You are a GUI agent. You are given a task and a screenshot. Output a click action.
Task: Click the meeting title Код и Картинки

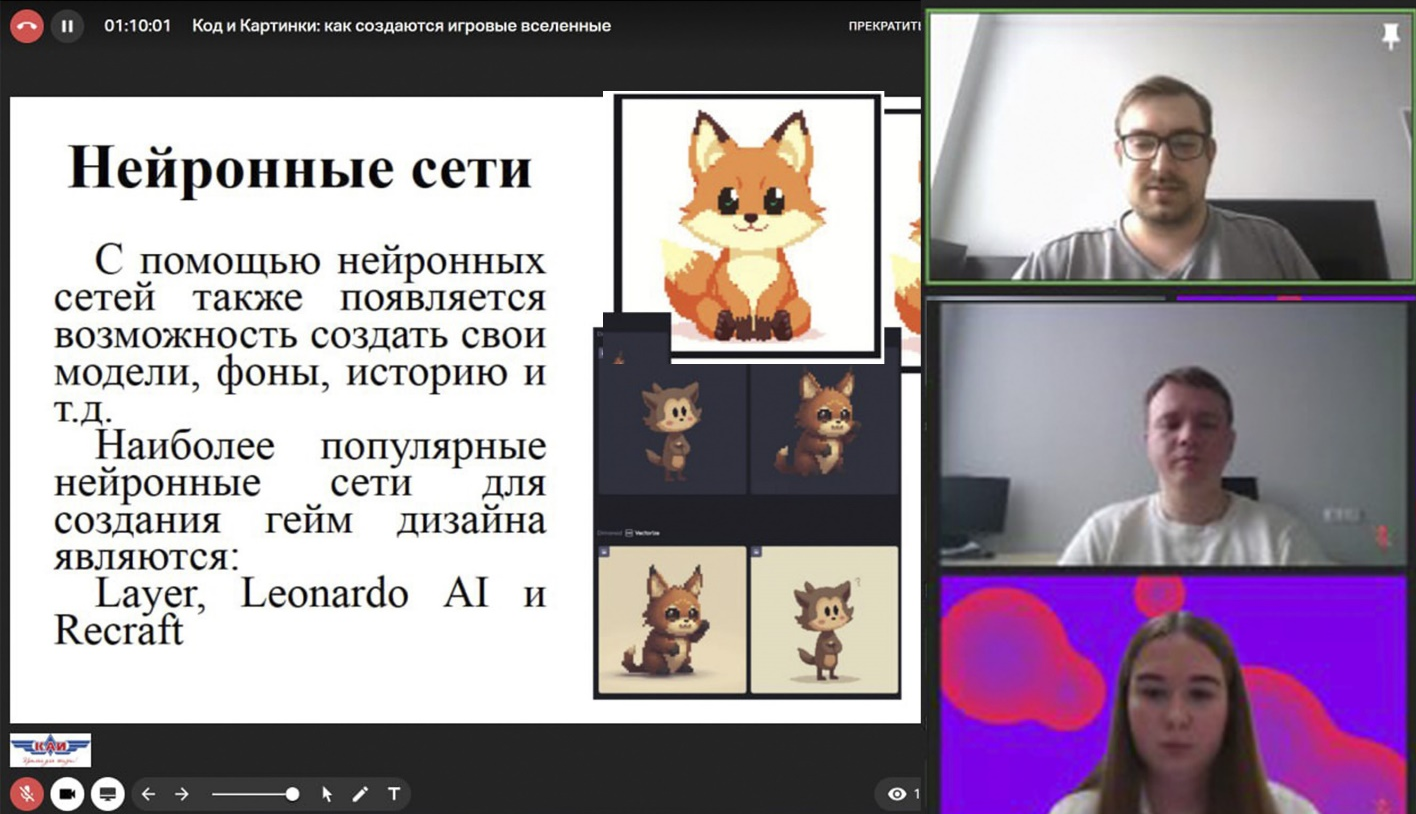click(x=401, y=26)
